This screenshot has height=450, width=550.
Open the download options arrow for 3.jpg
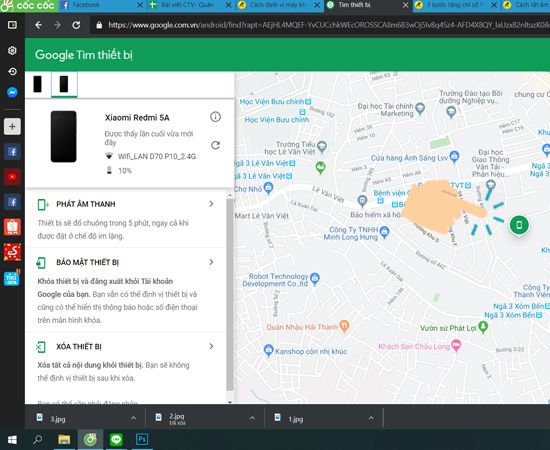(x=133, y=418)
